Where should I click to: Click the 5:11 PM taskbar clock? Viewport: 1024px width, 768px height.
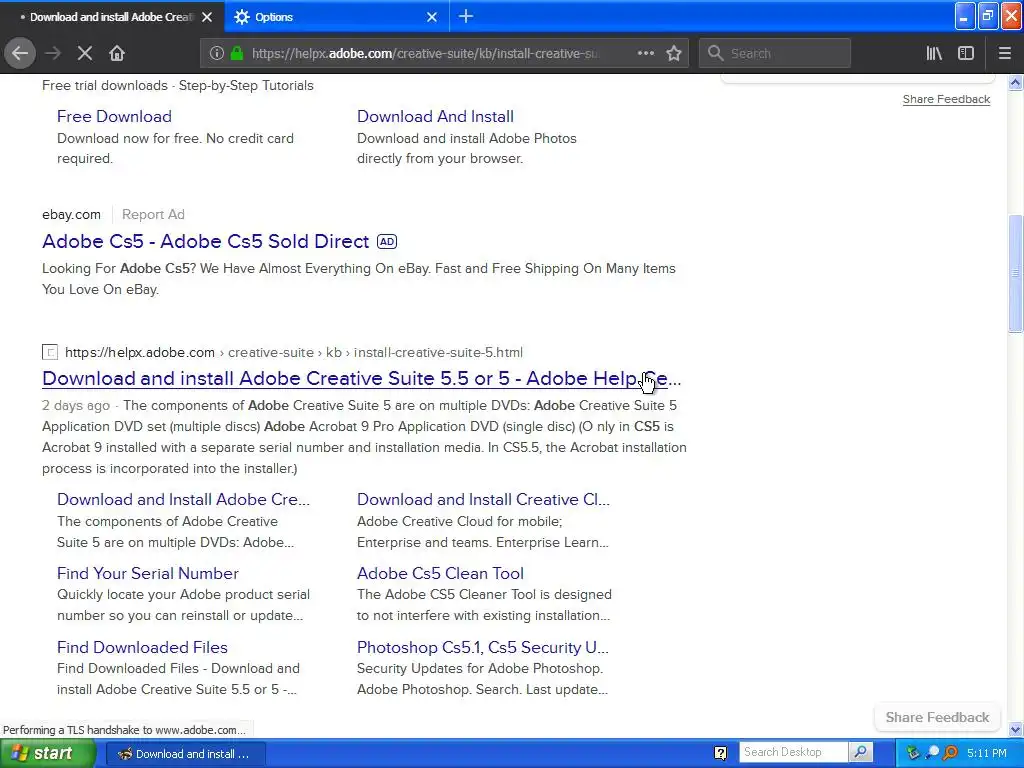coord(987,754)
